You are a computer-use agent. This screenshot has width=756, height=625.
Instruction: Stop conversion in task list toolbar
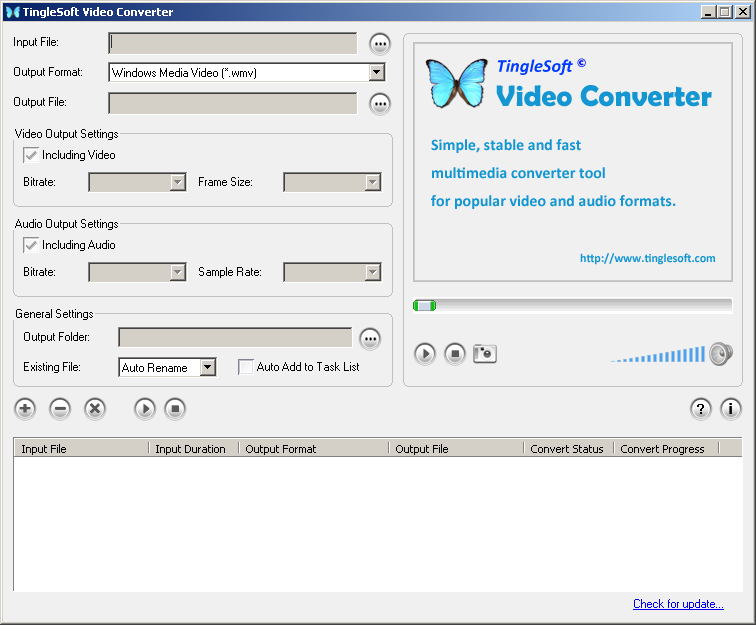pos(175,409)
